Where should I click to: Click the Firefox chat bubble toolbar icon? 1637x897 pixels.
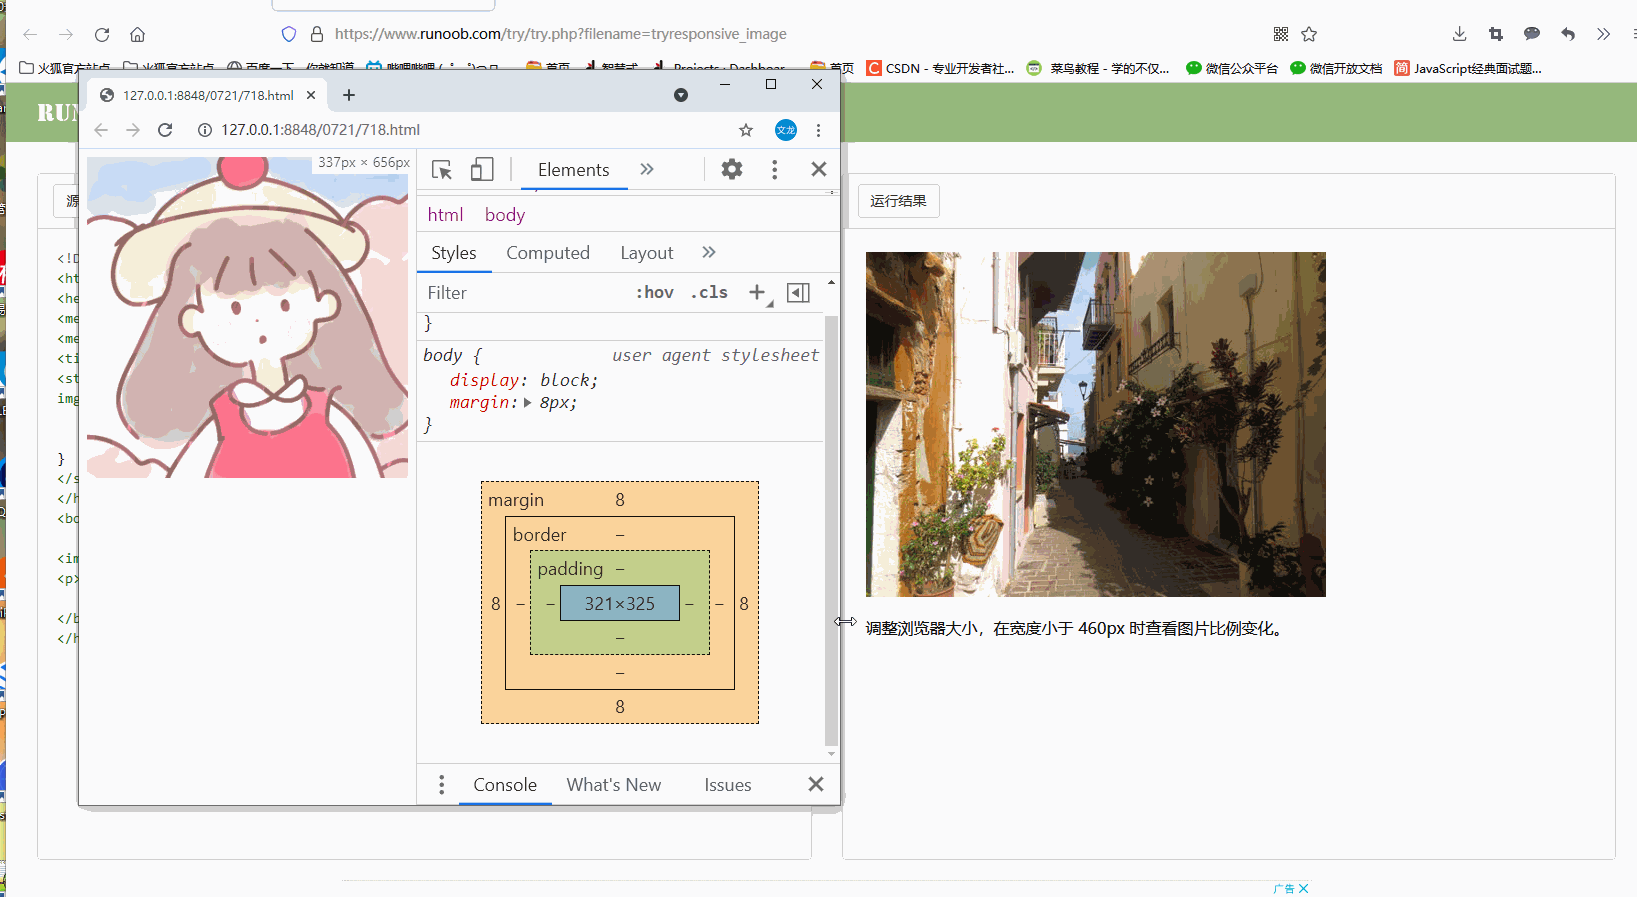1532,34
